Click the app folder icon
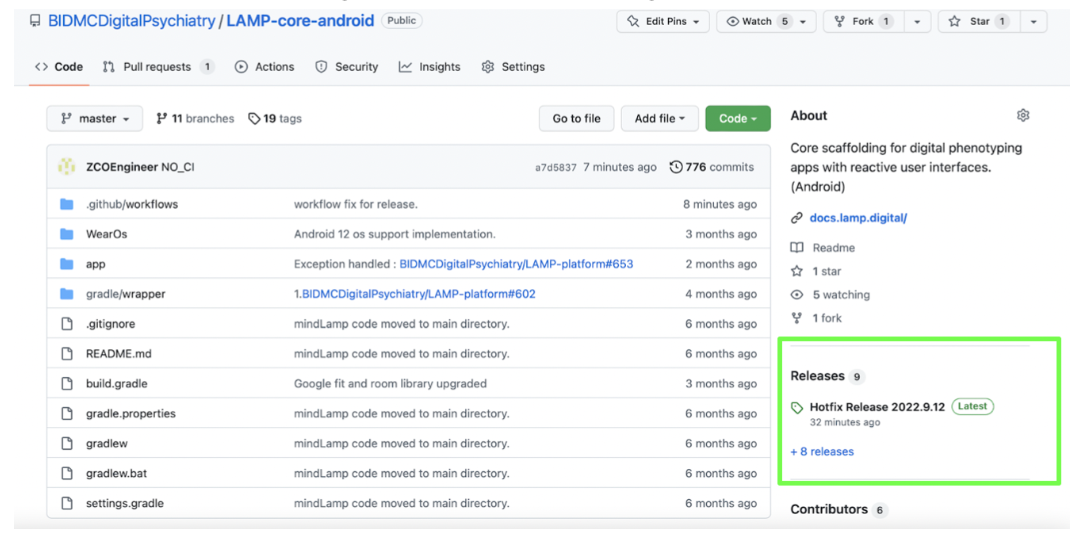The image size is (1072, 534). click(x=66, y=264)
